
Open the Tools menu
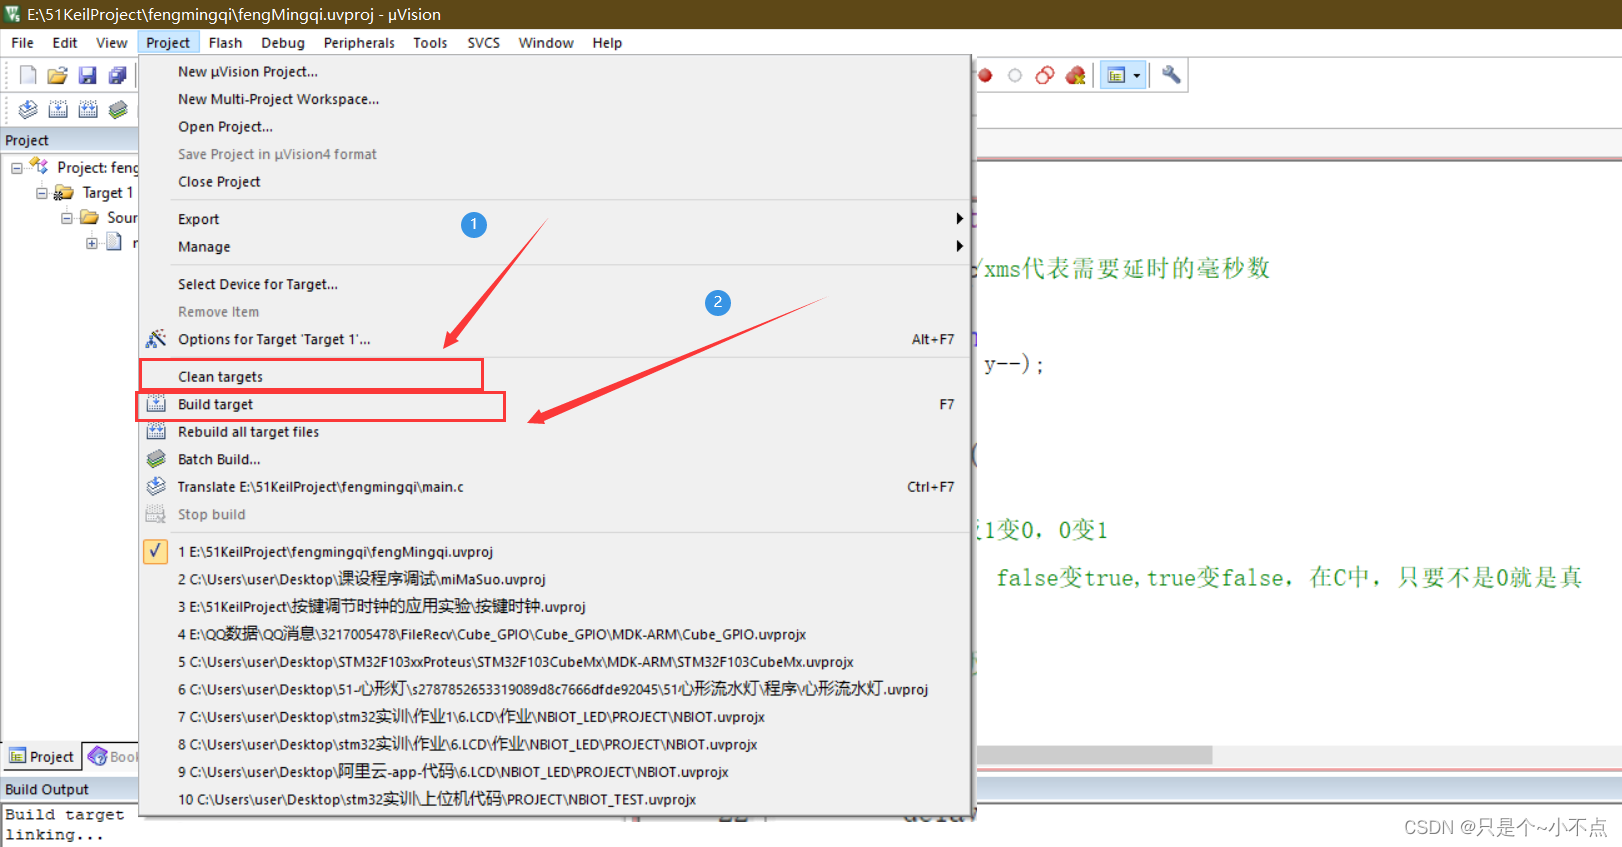coord(430,43)
